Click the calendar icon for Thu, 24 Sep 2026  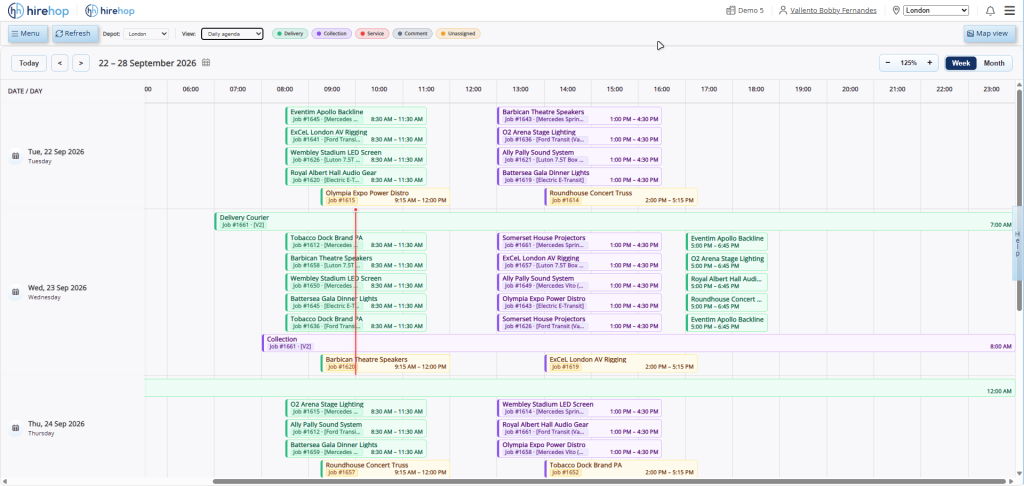(x=15, y=428)
